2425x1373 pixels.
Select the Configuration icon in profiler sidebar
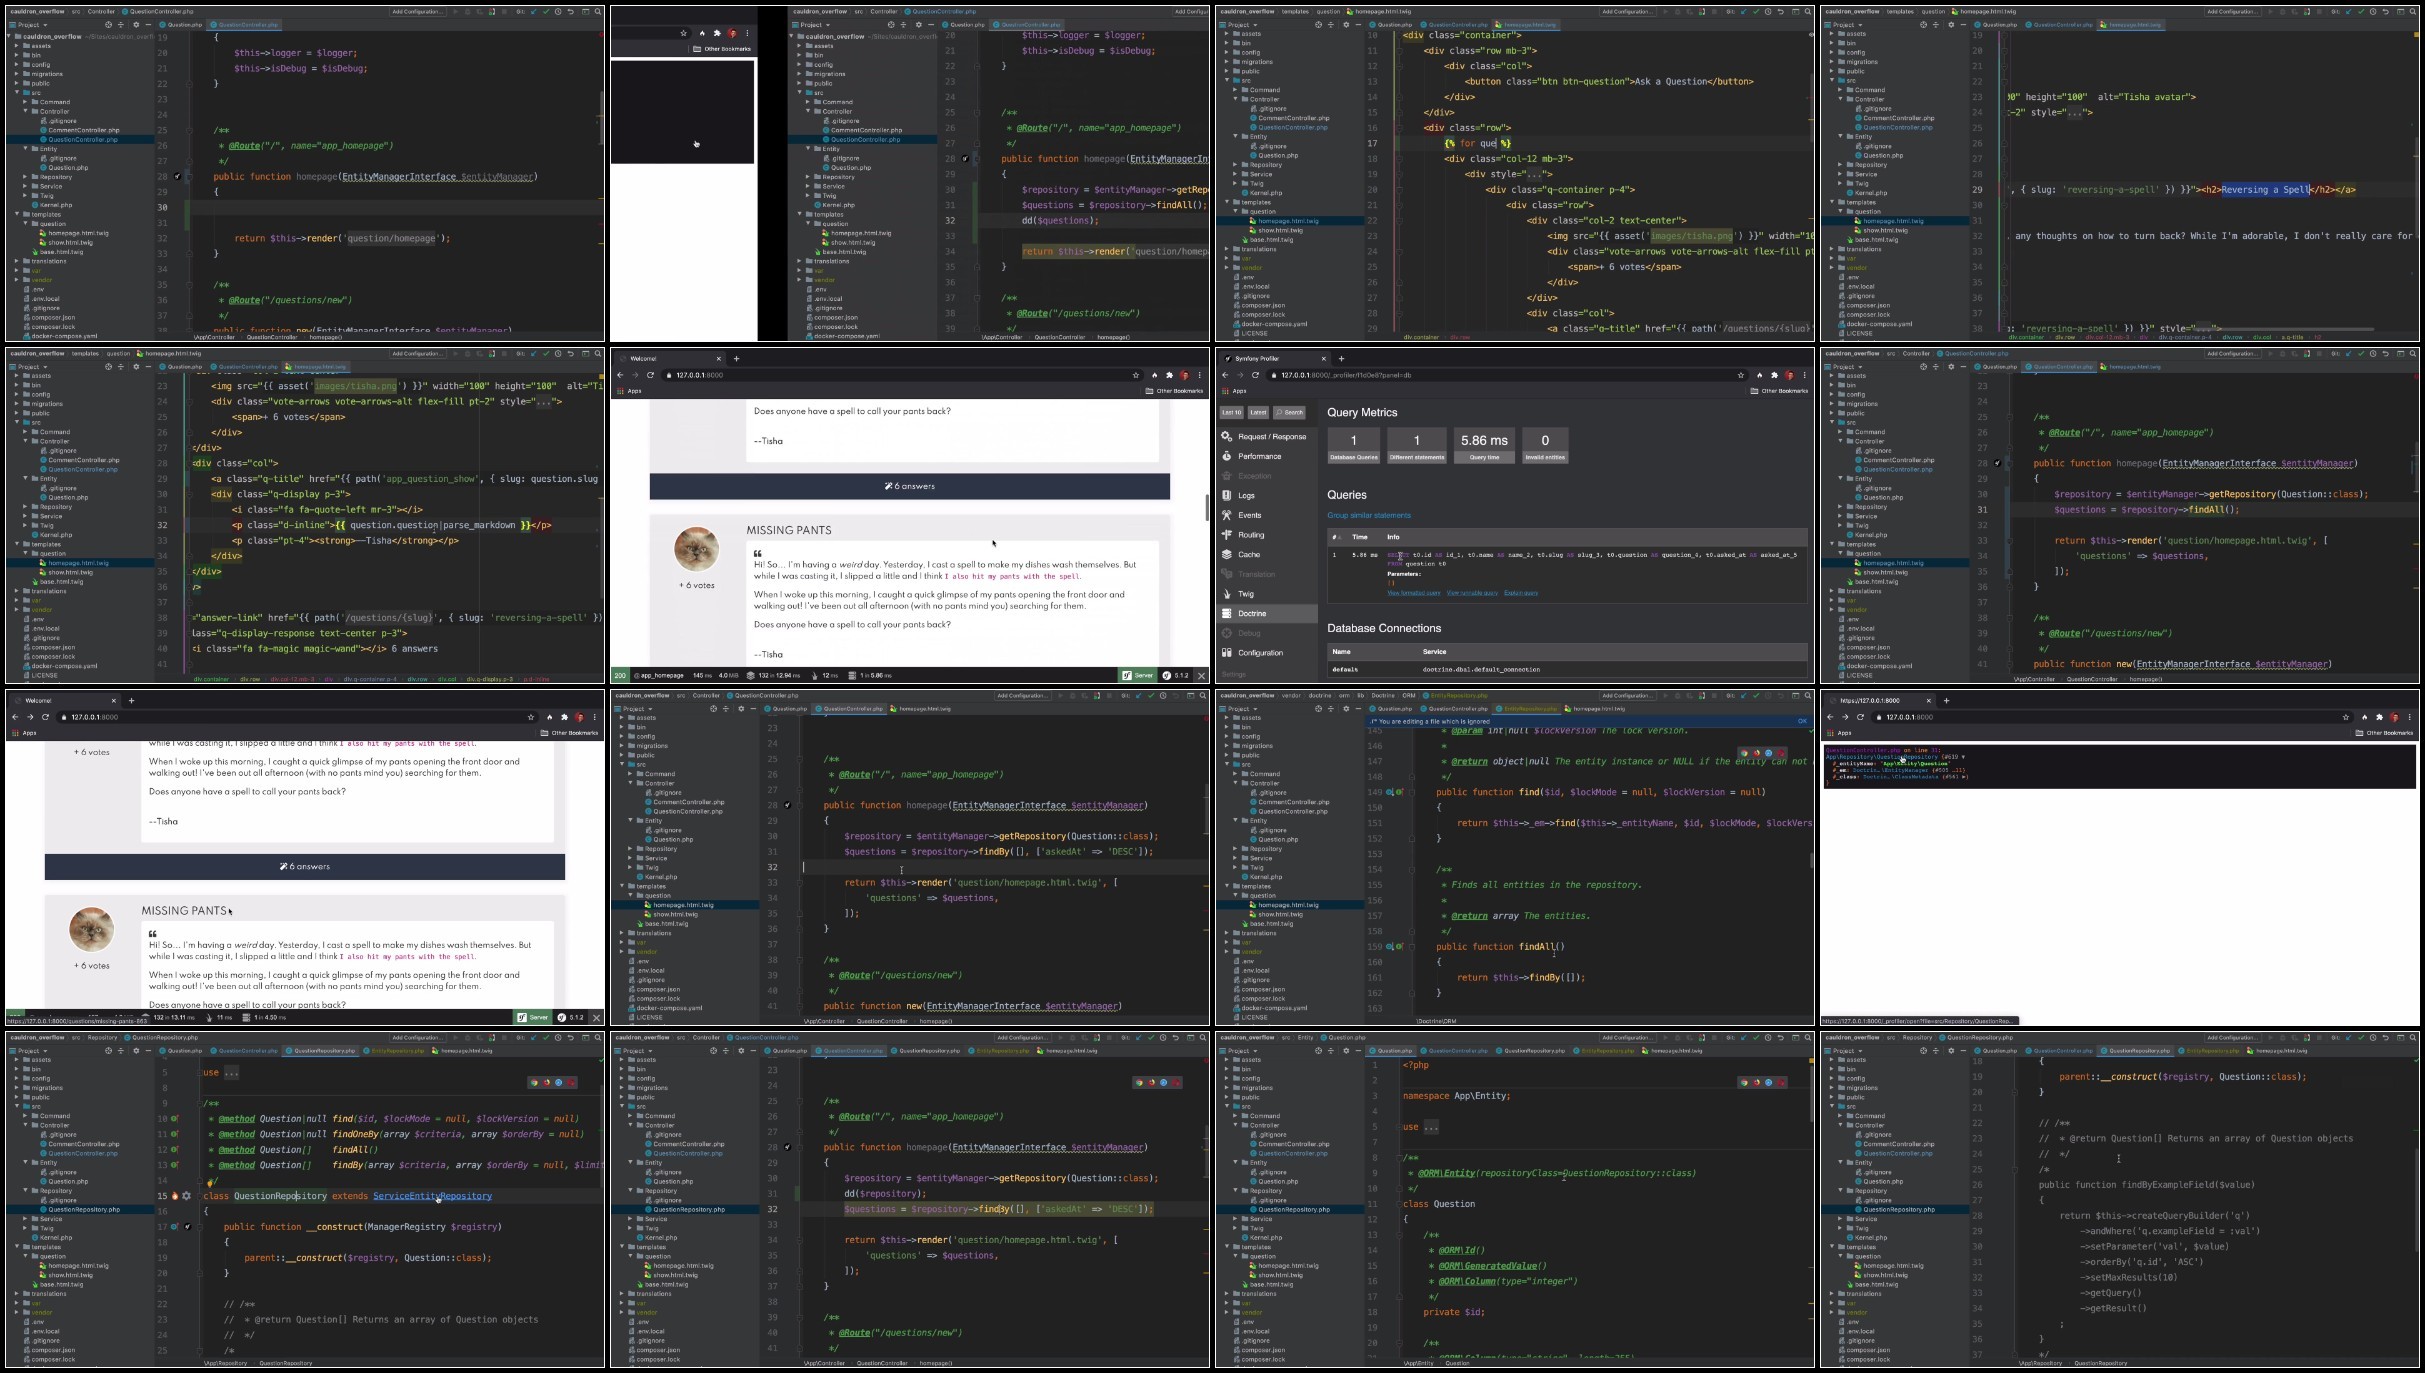(x=1227, y=652)
